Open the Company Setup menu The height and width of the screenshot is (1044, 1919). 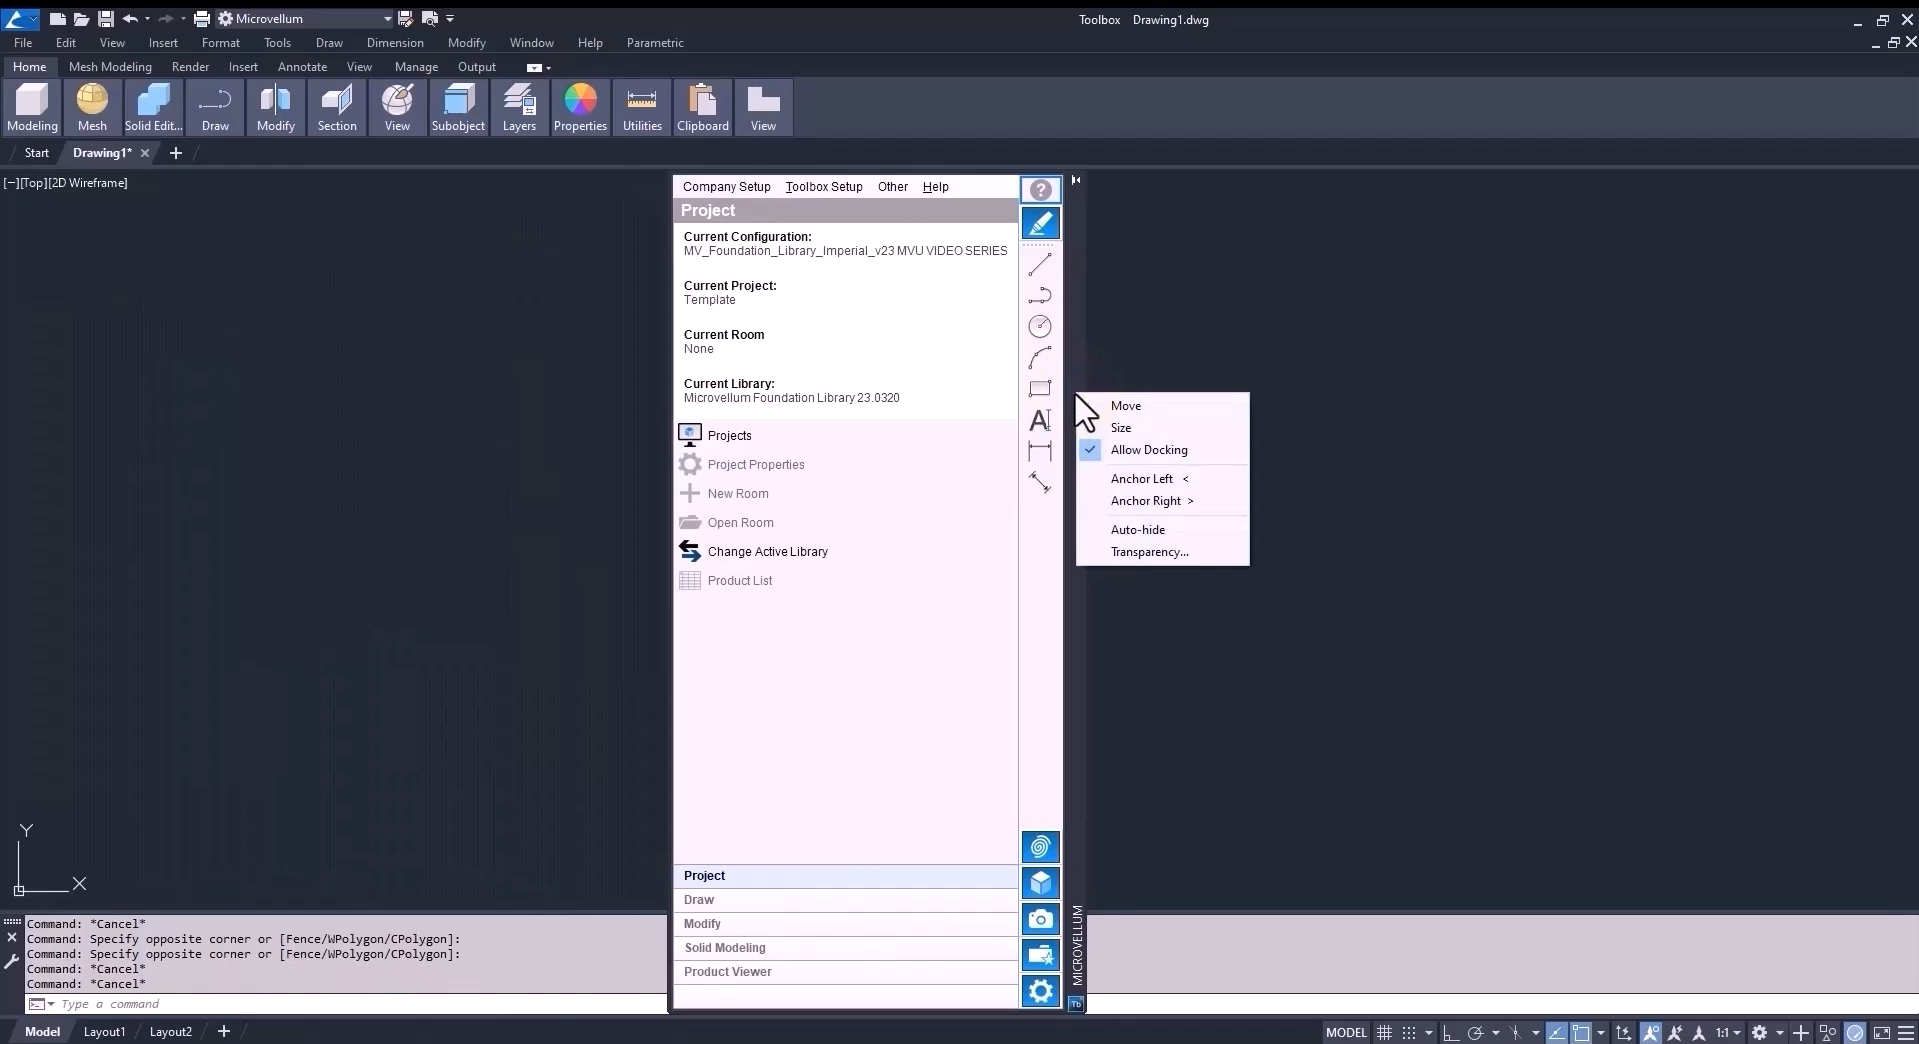[x=726, y=187]
